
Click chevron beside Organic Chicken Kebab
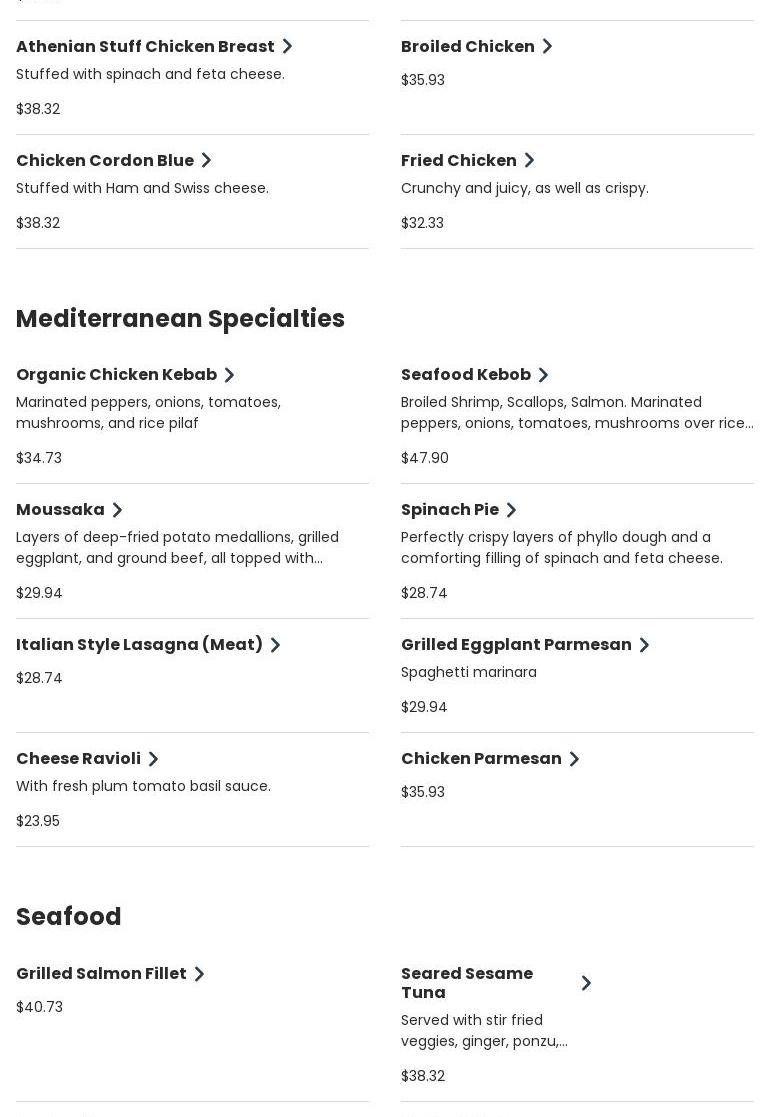click(x=229, y=375)
